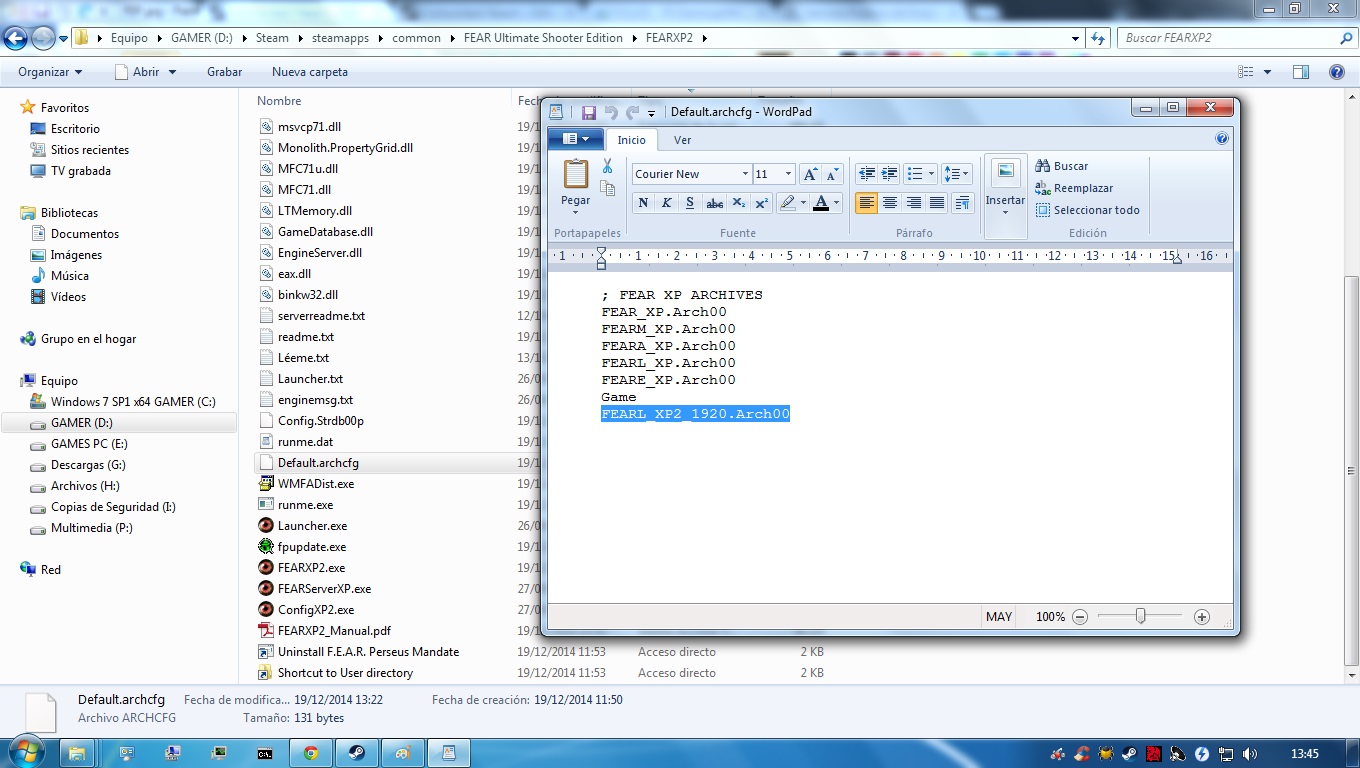The image size is (1360, 768).
Task: Click the increase indent icon
Action: click(x=889, y=174)
